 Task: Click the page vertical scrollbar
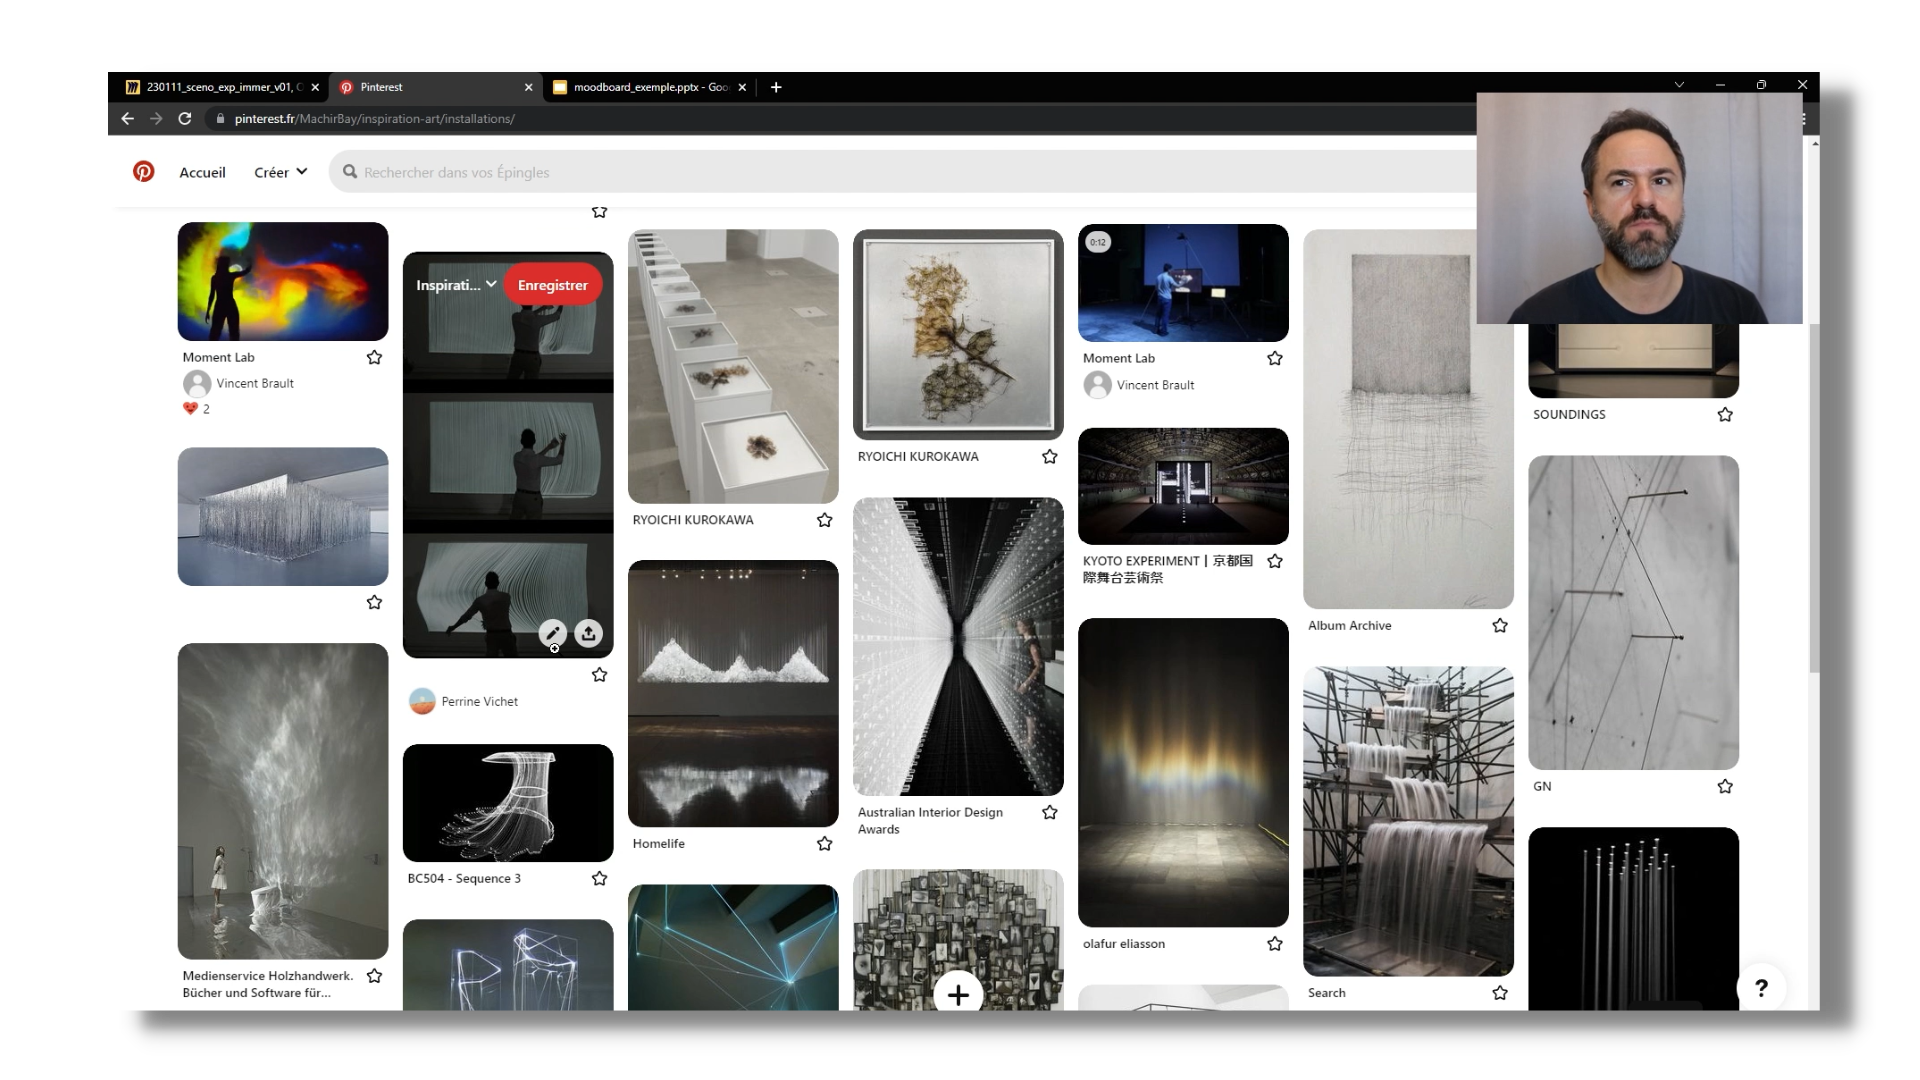(1814, 500)
